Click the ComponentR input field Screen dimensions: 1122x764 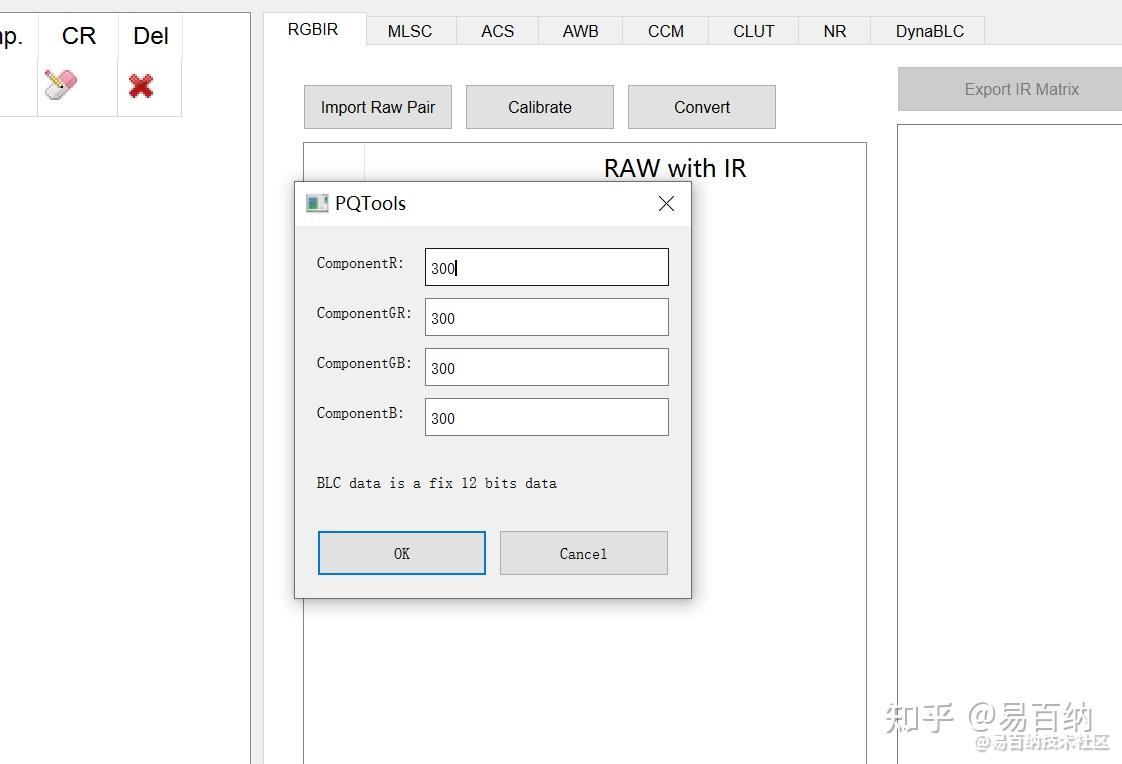click(546, 267)
